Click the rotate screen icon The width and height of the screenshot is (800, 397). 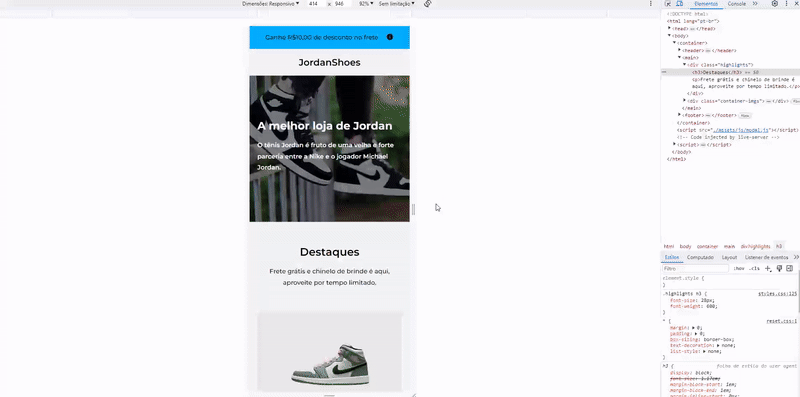pyautogui.click(x=428, y=4)
